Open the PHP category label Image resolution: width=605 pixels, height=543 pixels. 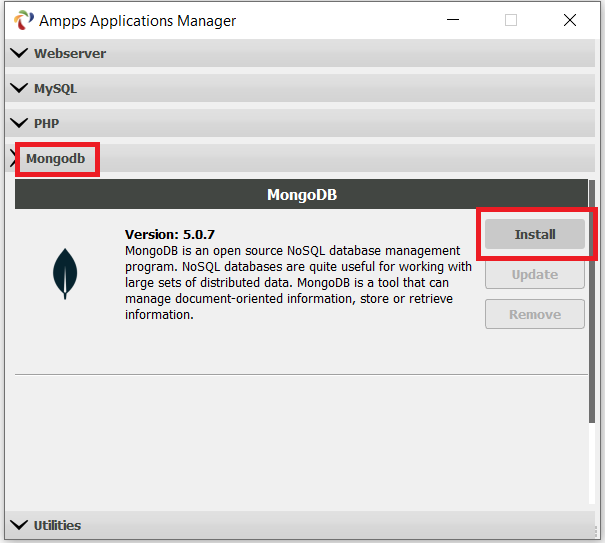click(x=47, y=123)
